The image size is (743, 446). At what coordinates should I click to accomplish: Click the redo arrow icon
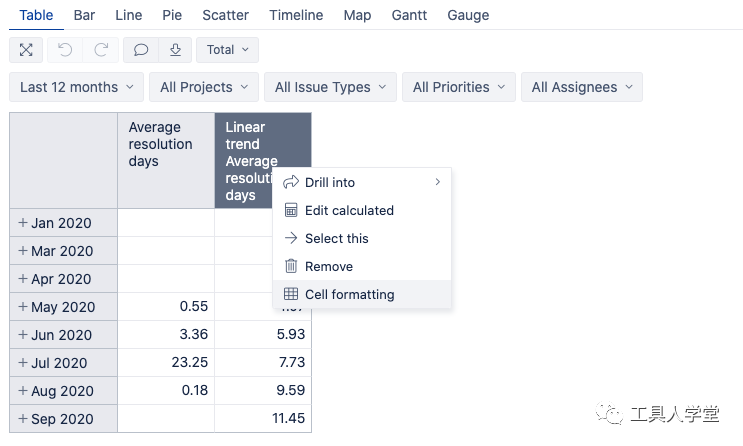pos(101,50)
